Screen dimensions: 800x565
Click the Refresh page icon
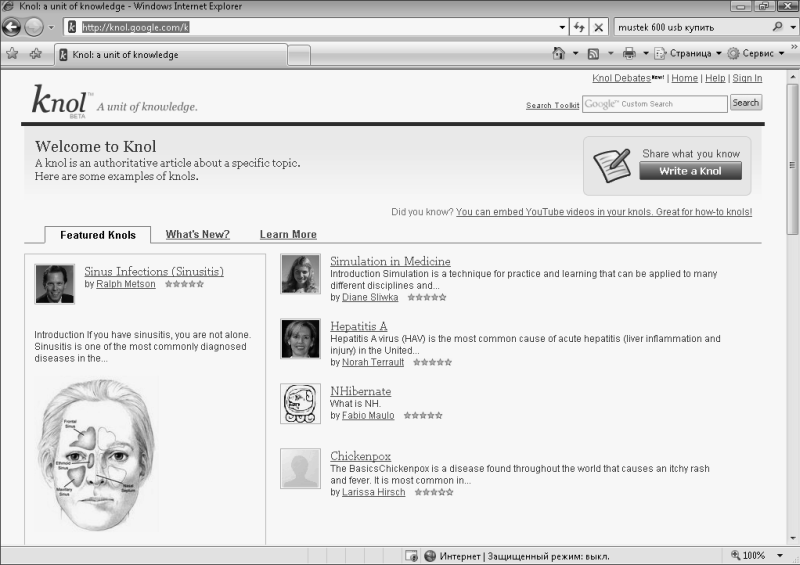click(579, 27)
